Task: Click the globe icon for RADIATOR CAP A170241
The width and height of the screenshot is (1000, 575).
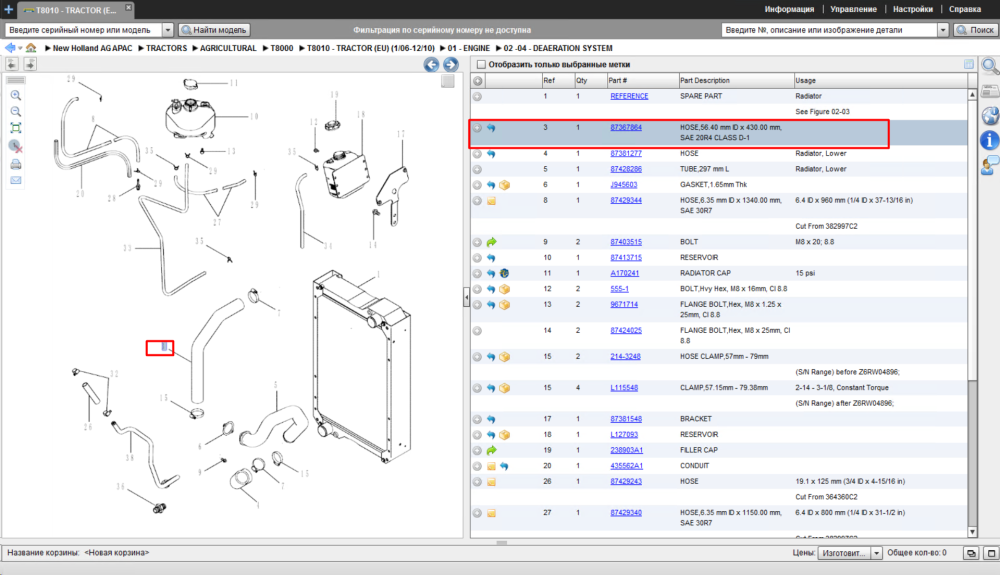Action: point(504,273)
